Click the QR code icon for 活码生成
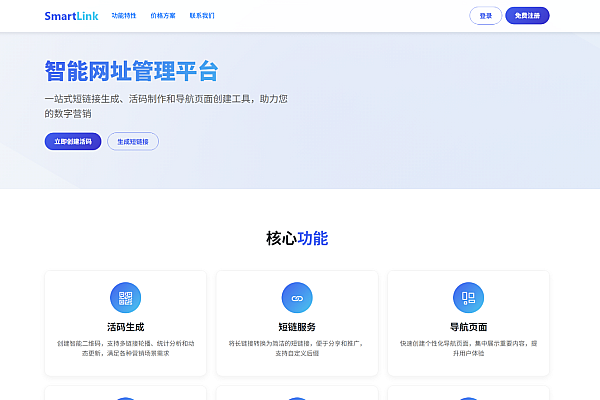Image resolution: width=600 pixels, height=400 pixels. pos(125,297)
